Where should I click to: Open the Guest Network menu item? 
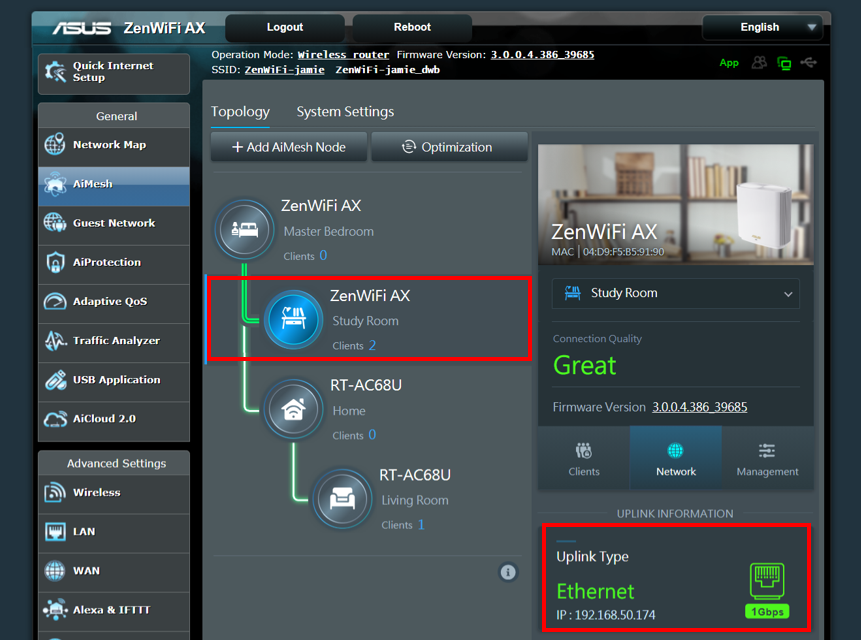114,223
